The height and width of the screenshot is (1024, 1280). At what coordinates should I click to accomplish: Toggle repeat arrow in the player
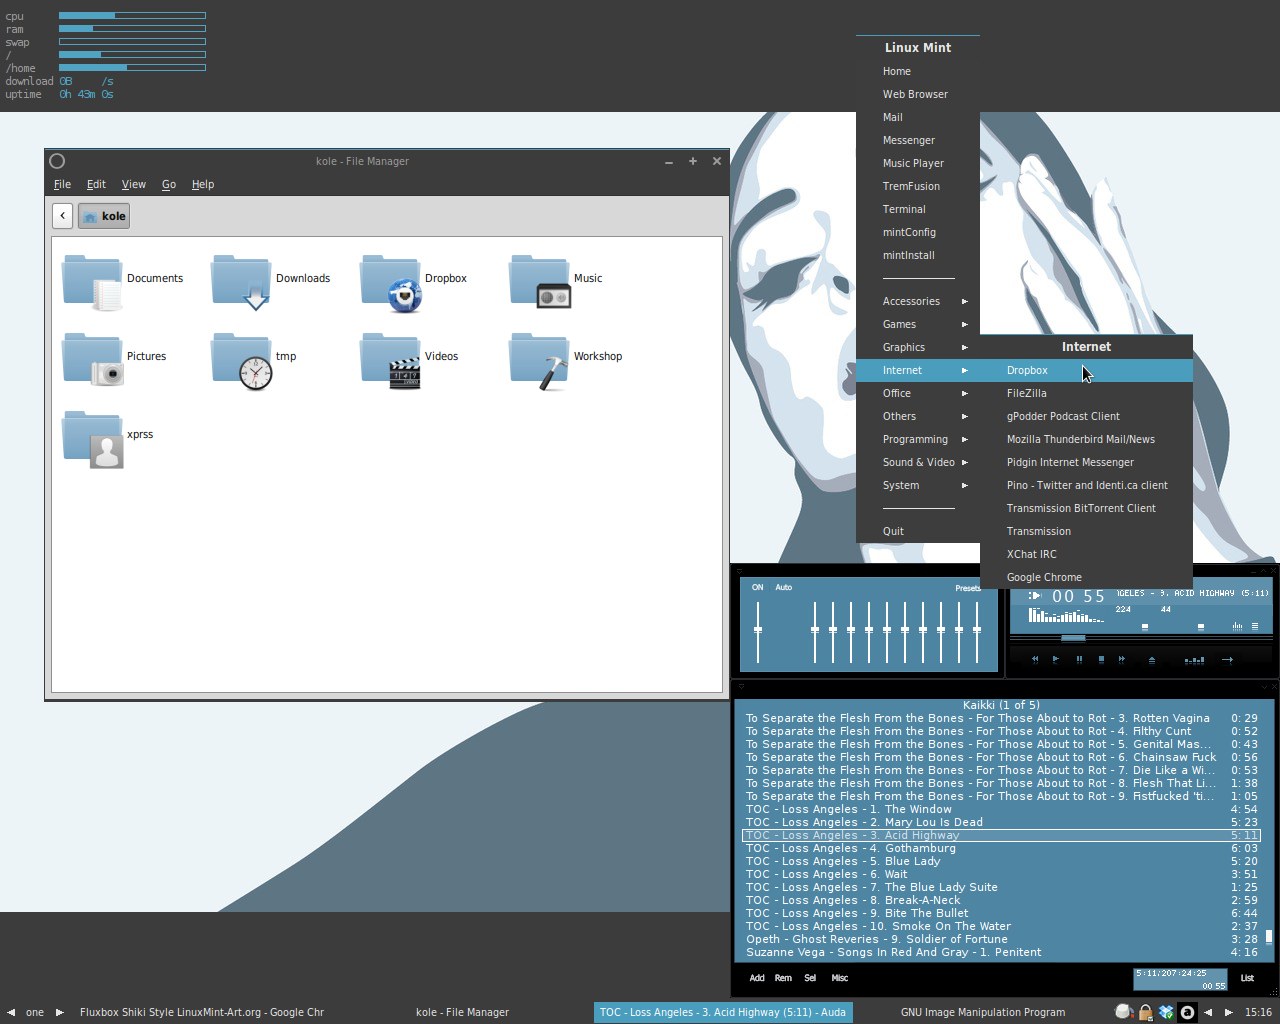click(1227, 660)
